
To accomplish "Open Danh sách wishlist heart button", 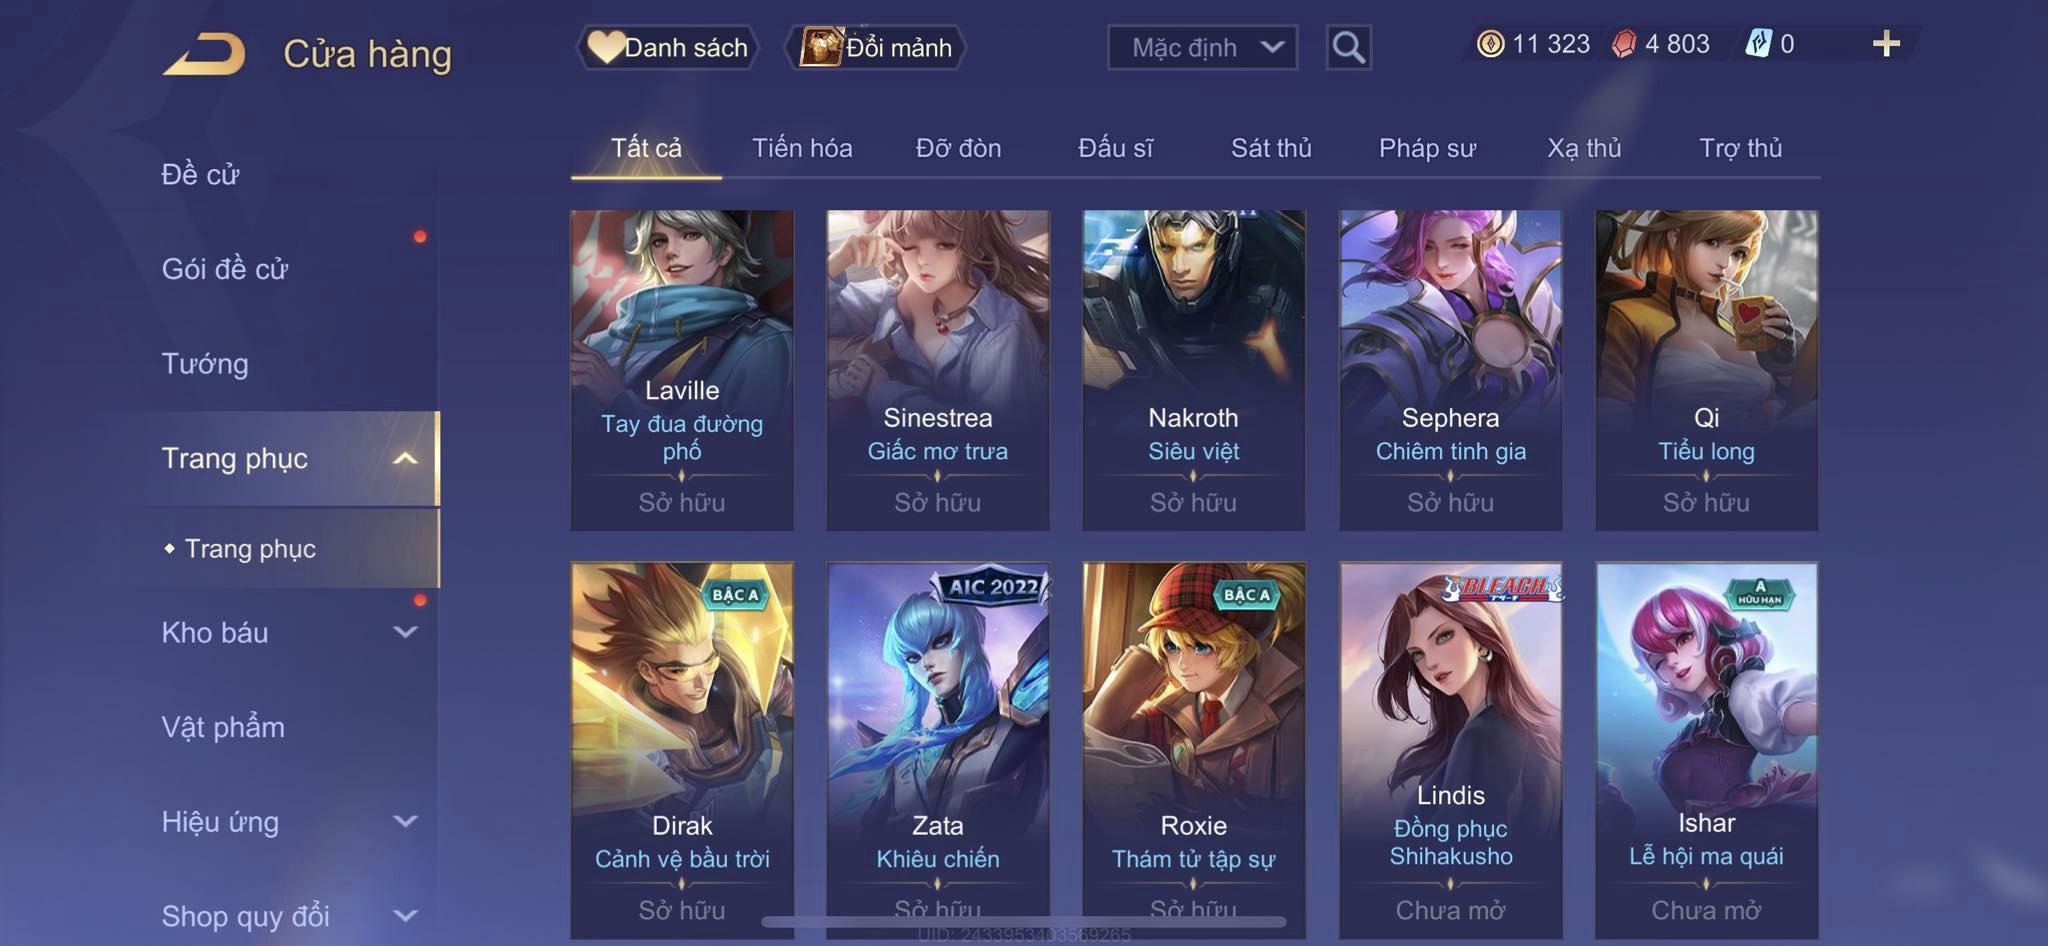I will pos(667,47).
